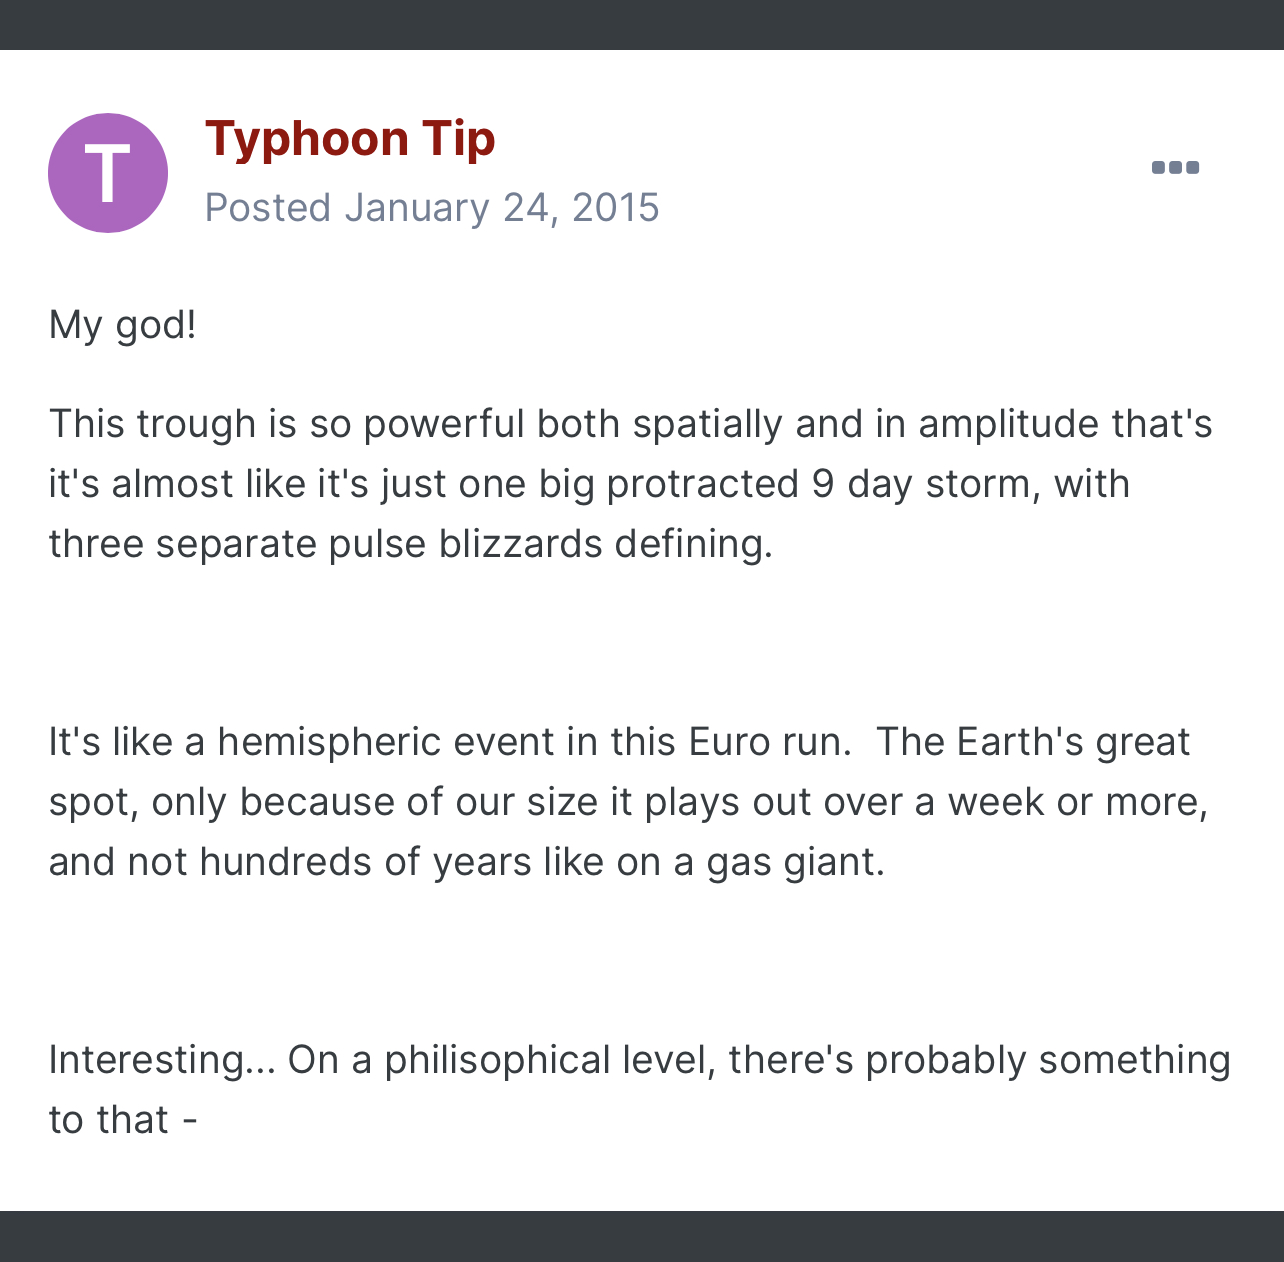Open the Typhoon Tip username profile link
This screenshot has height=1262, width=1284.
coord(350,139)
